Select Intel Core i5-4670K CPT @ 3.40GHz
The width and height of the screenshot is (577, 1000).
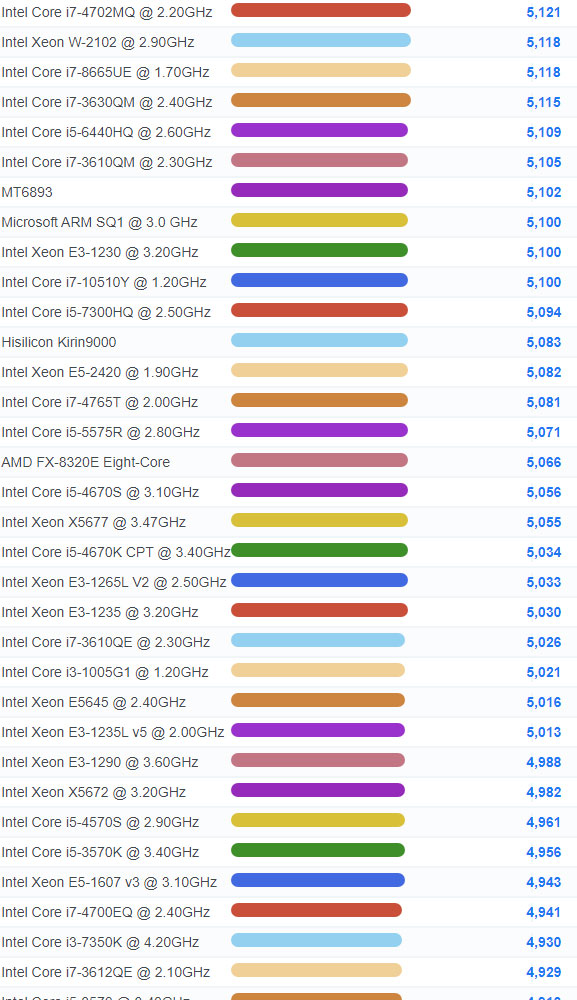(x=116, y=552)
